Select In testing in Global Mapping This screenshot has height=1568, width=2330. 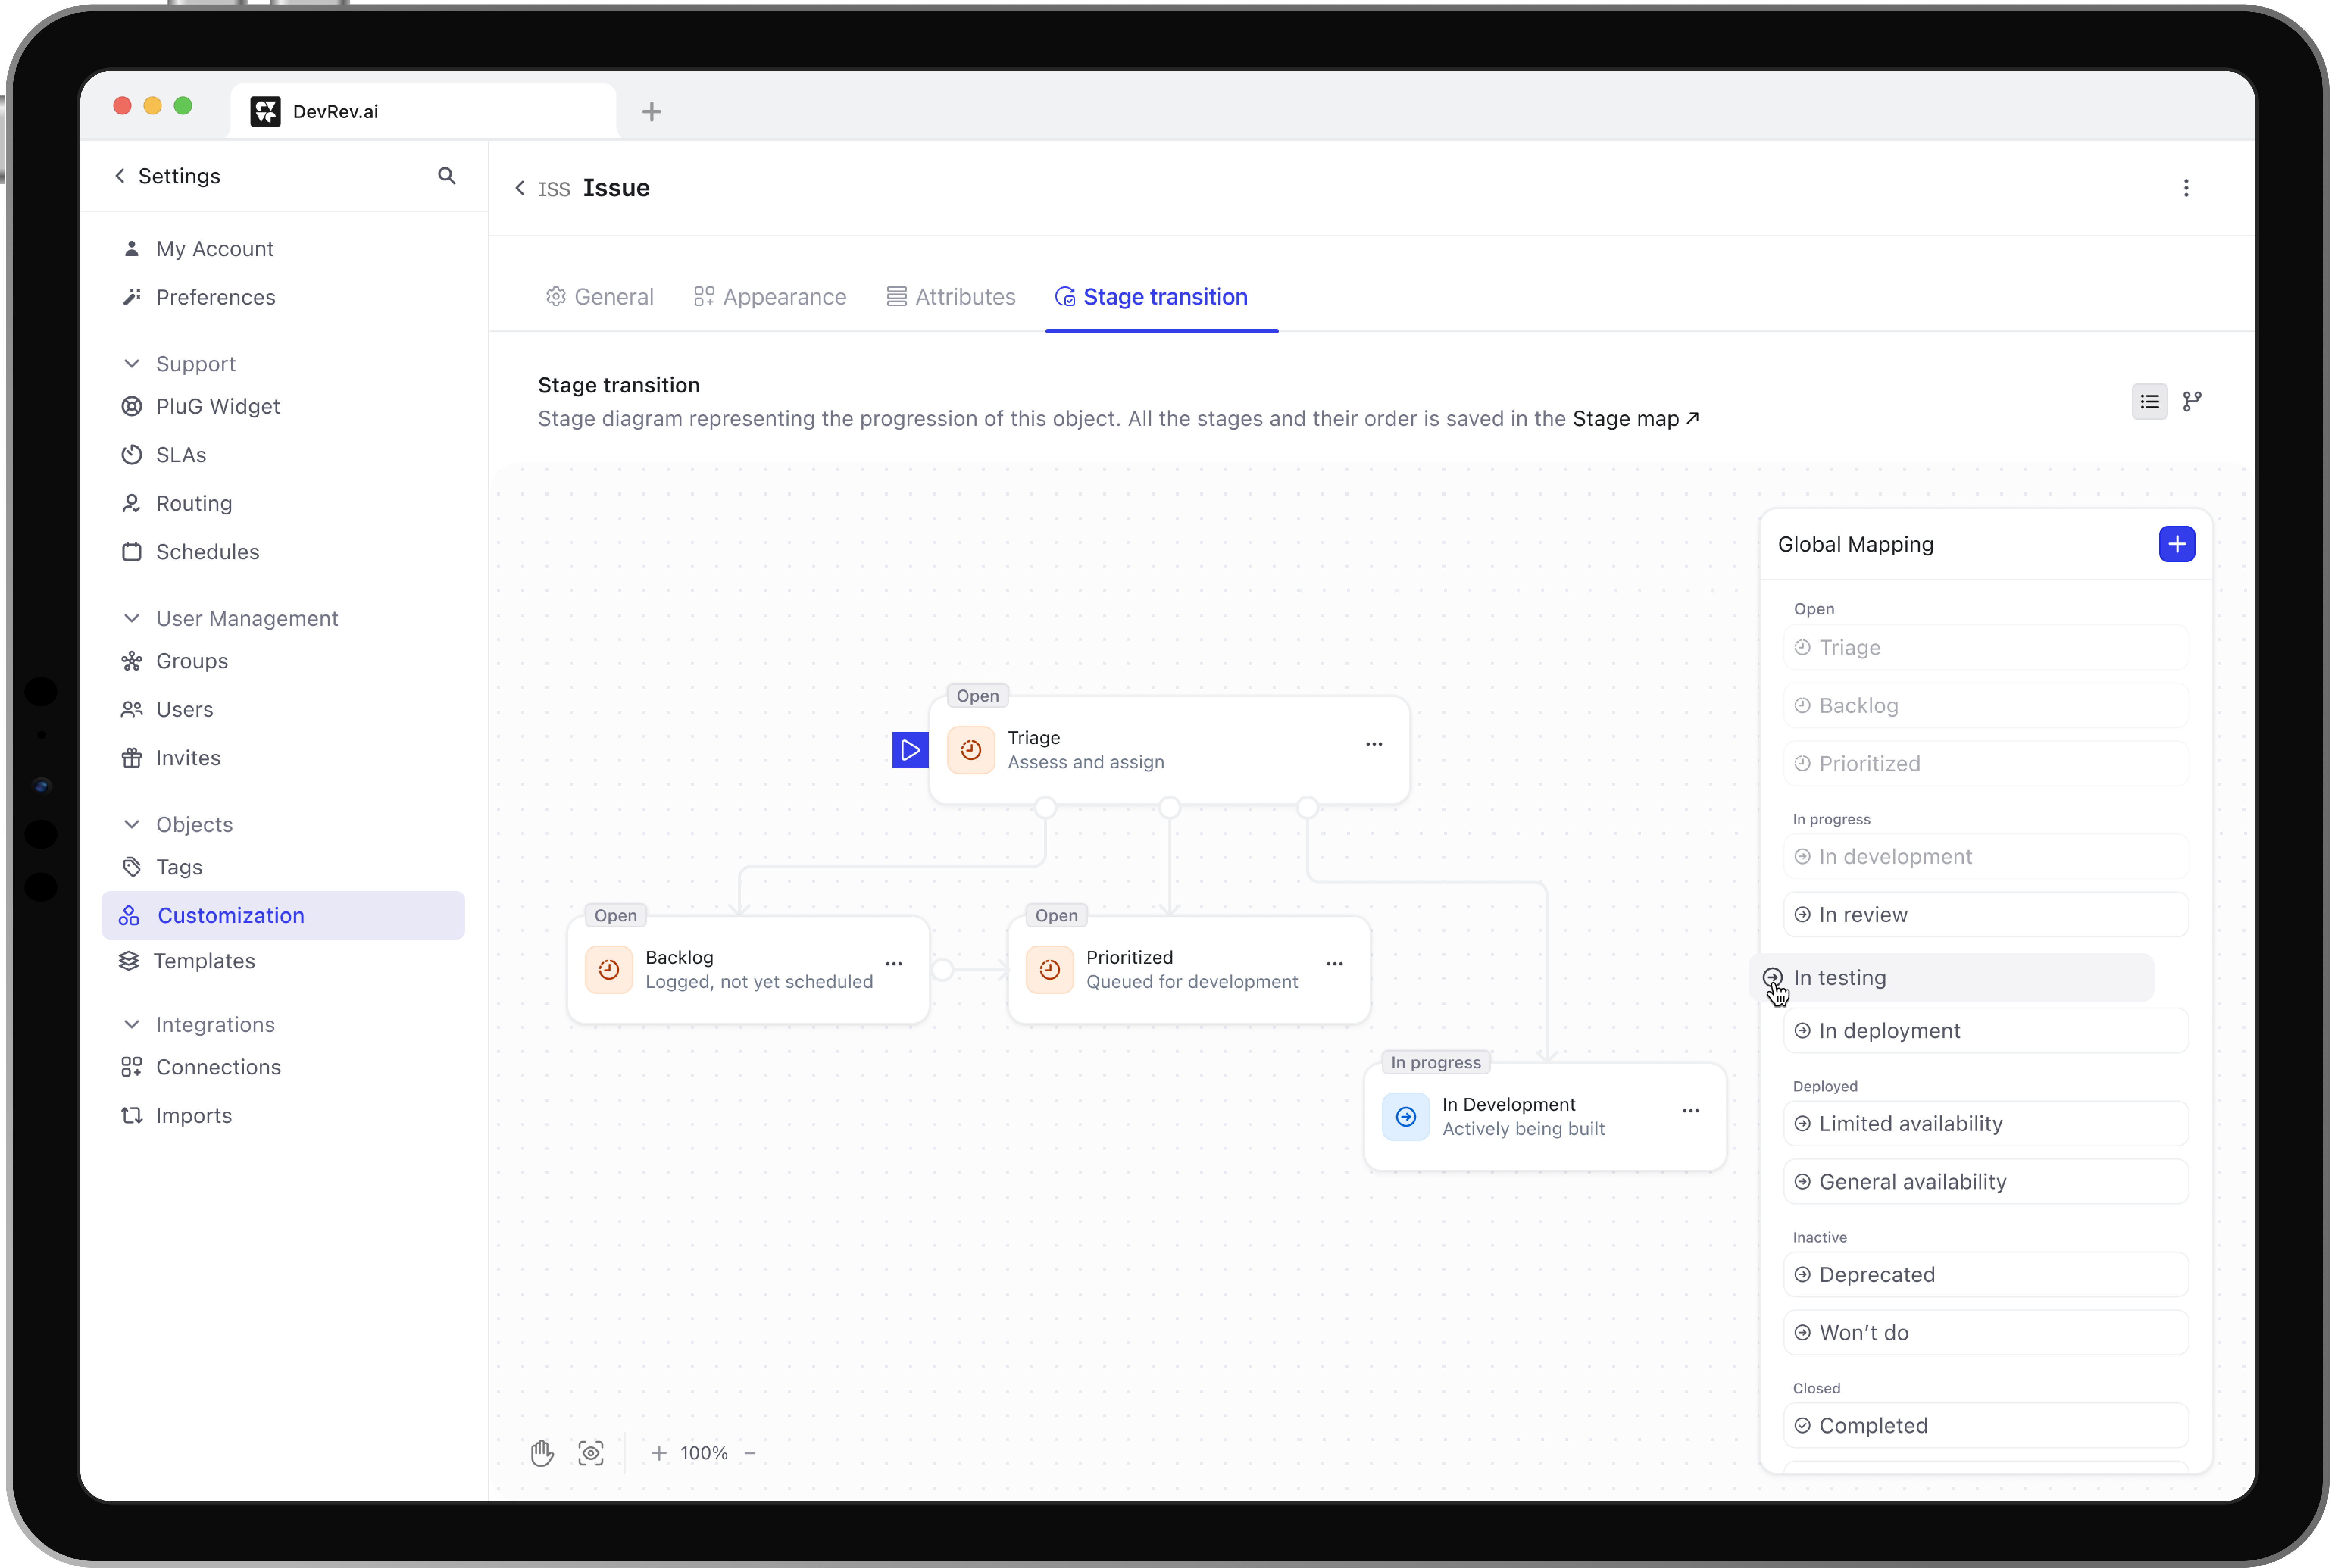[1952, 978]
